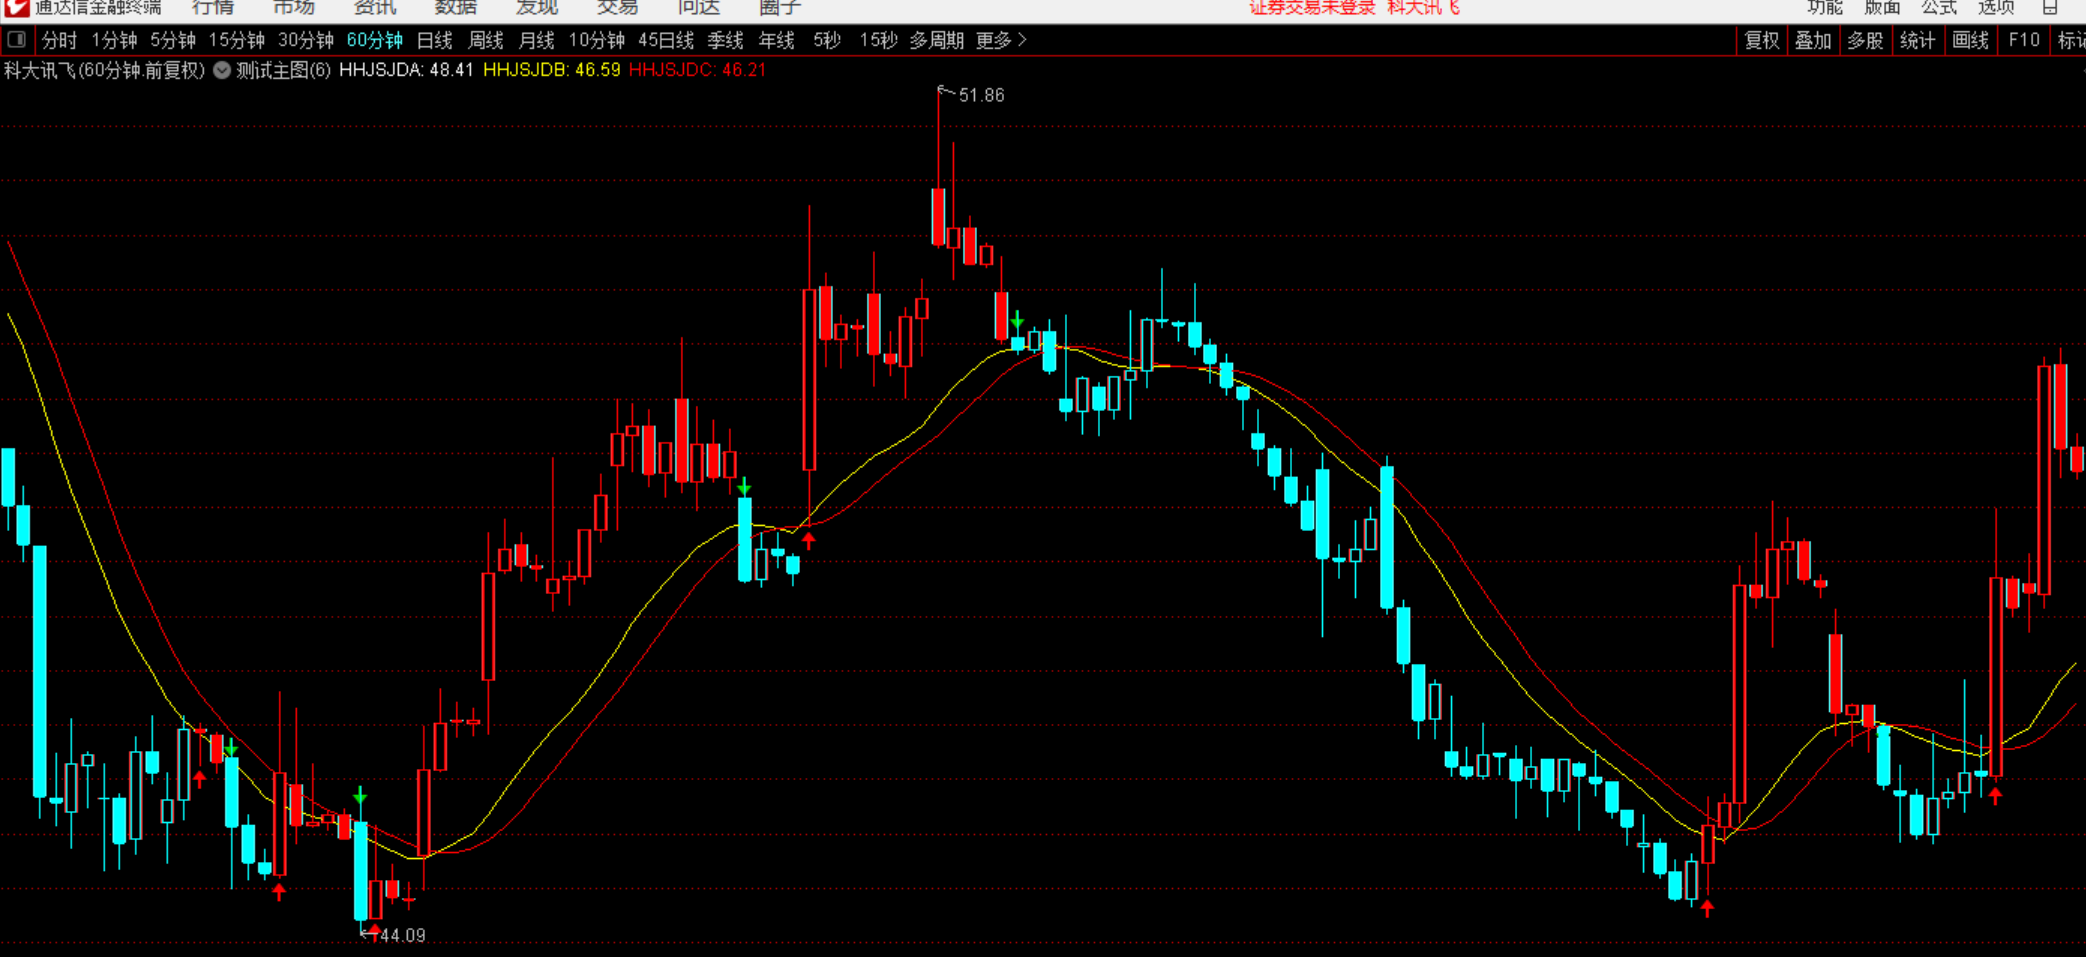
Task: Expand the 更多 period list chevron
Action: click(x=1022, y=40)
